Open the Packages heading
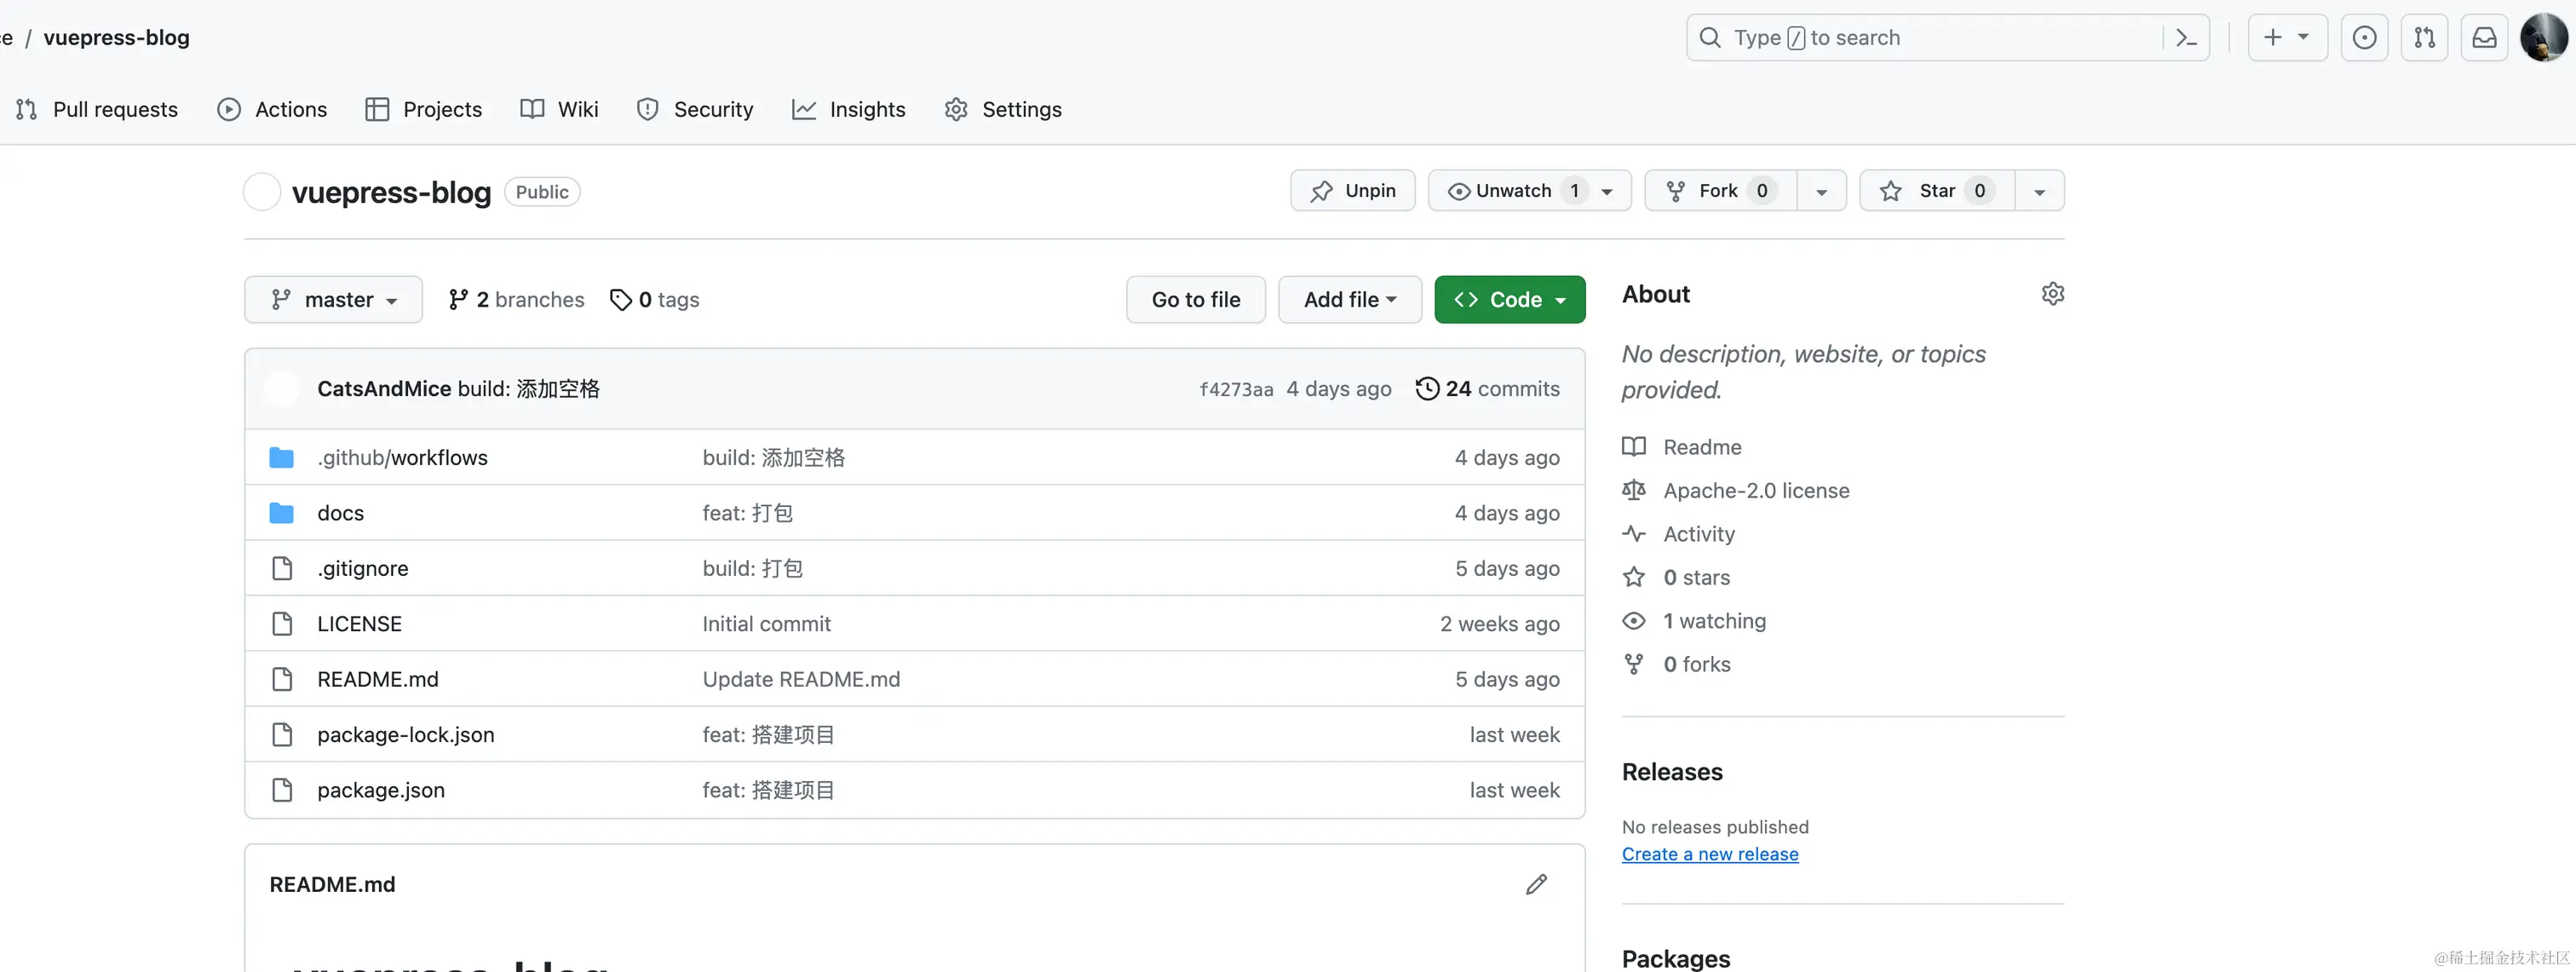This screenshot has width=2576, height=972. (x=1676, y=958)
